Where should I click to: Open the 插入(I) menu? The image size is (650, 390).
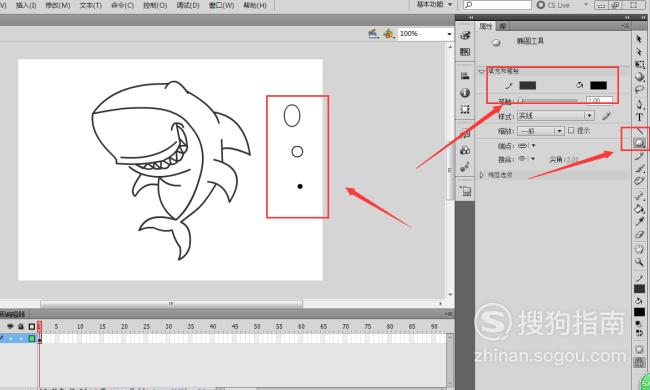click(x=26, y=5)
